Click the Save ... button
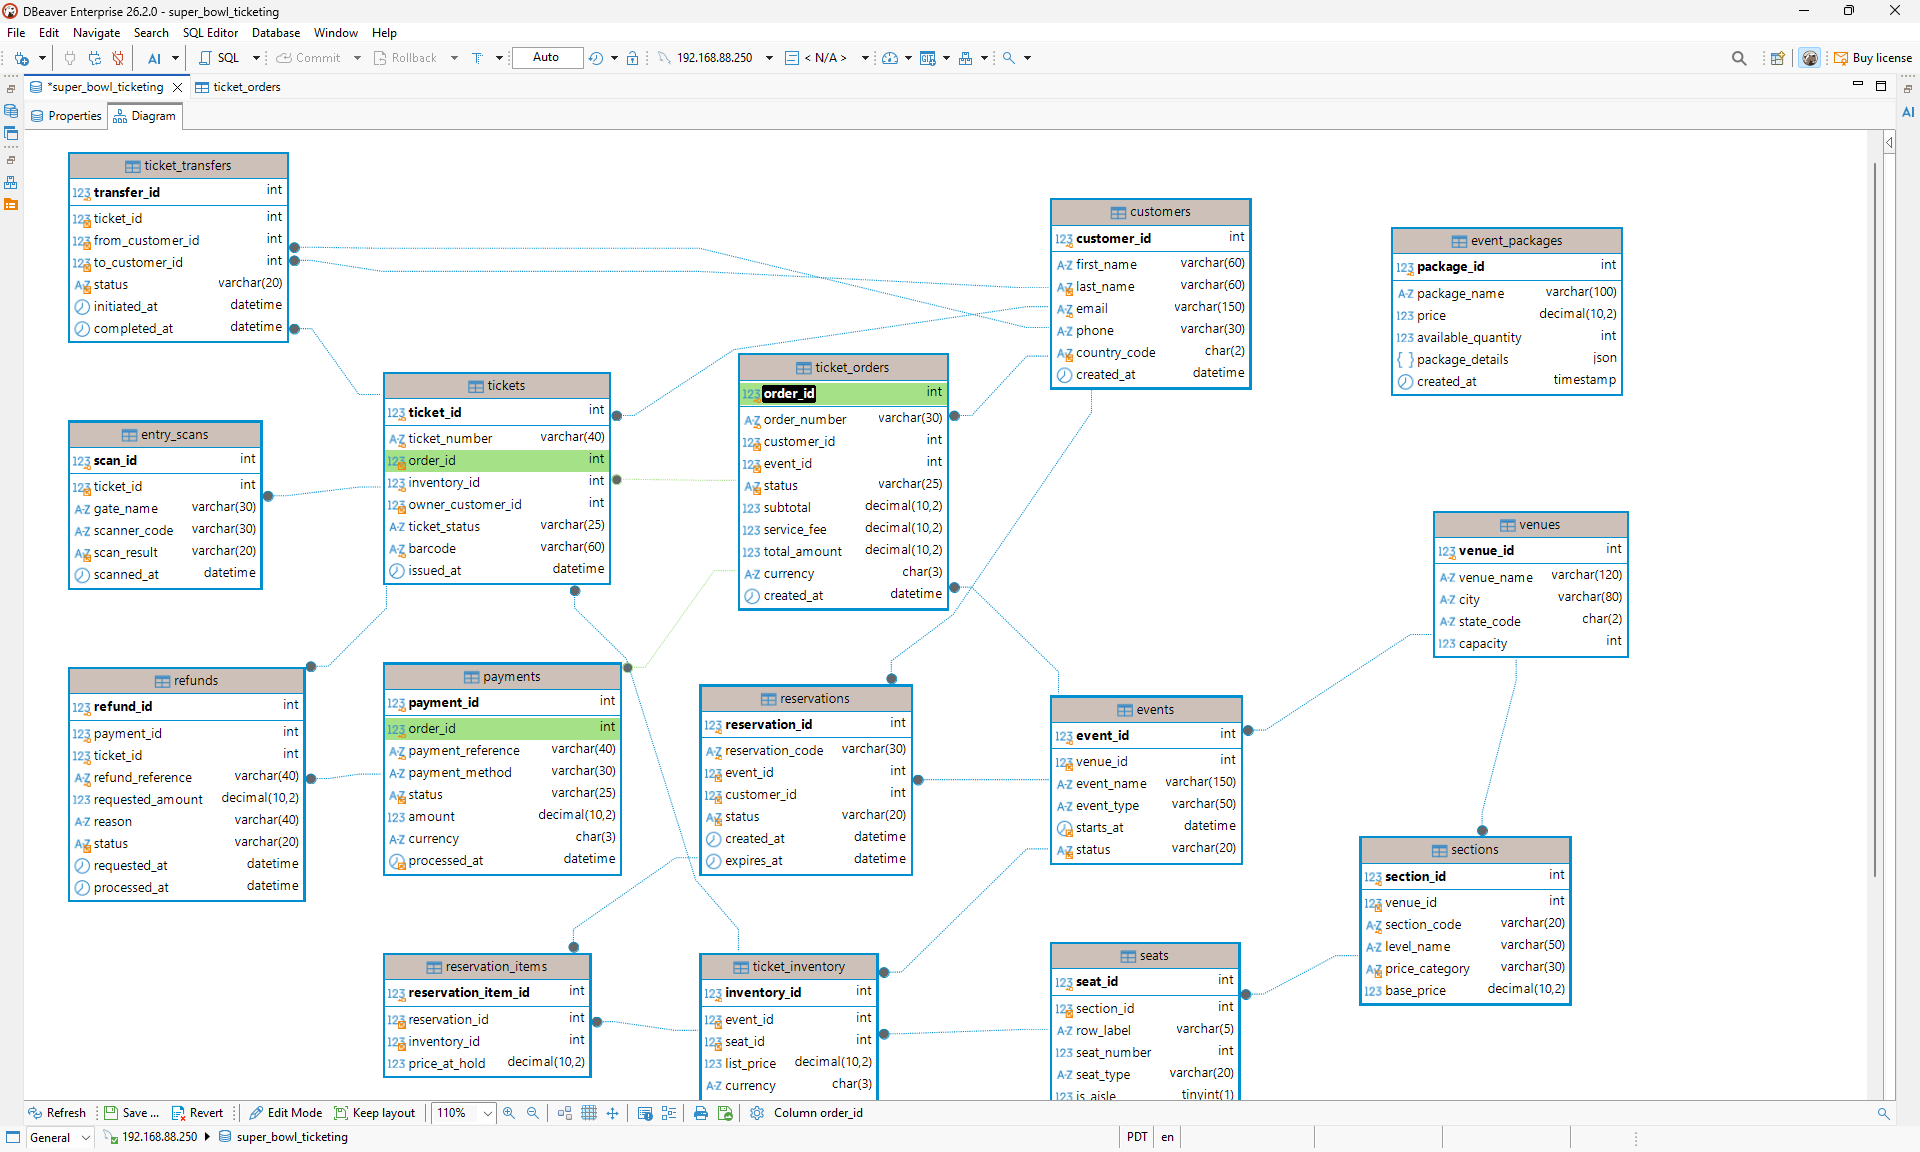The height and width of the screenshot is (1152, 1920). pos(131,1113)
